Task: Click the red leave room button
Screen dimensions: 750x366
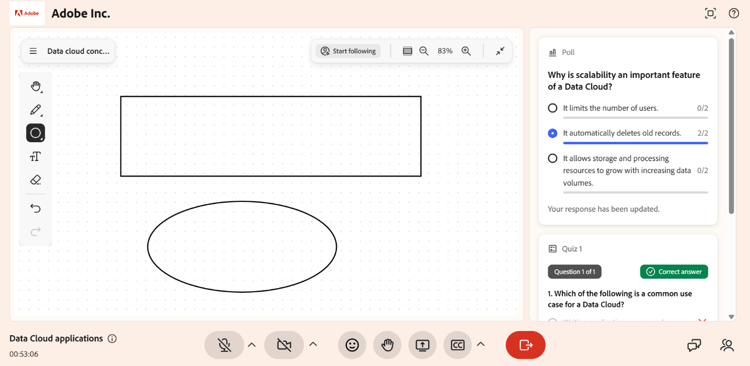Action: (x=526, y=345)
